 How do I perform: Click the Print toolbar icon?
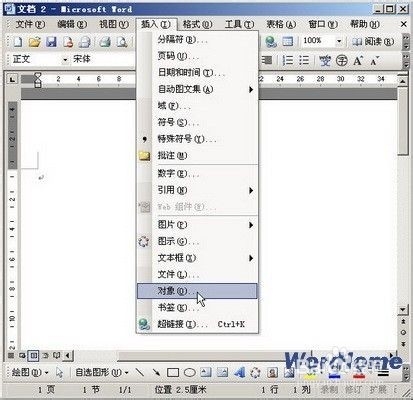click(x=105, y=42)
